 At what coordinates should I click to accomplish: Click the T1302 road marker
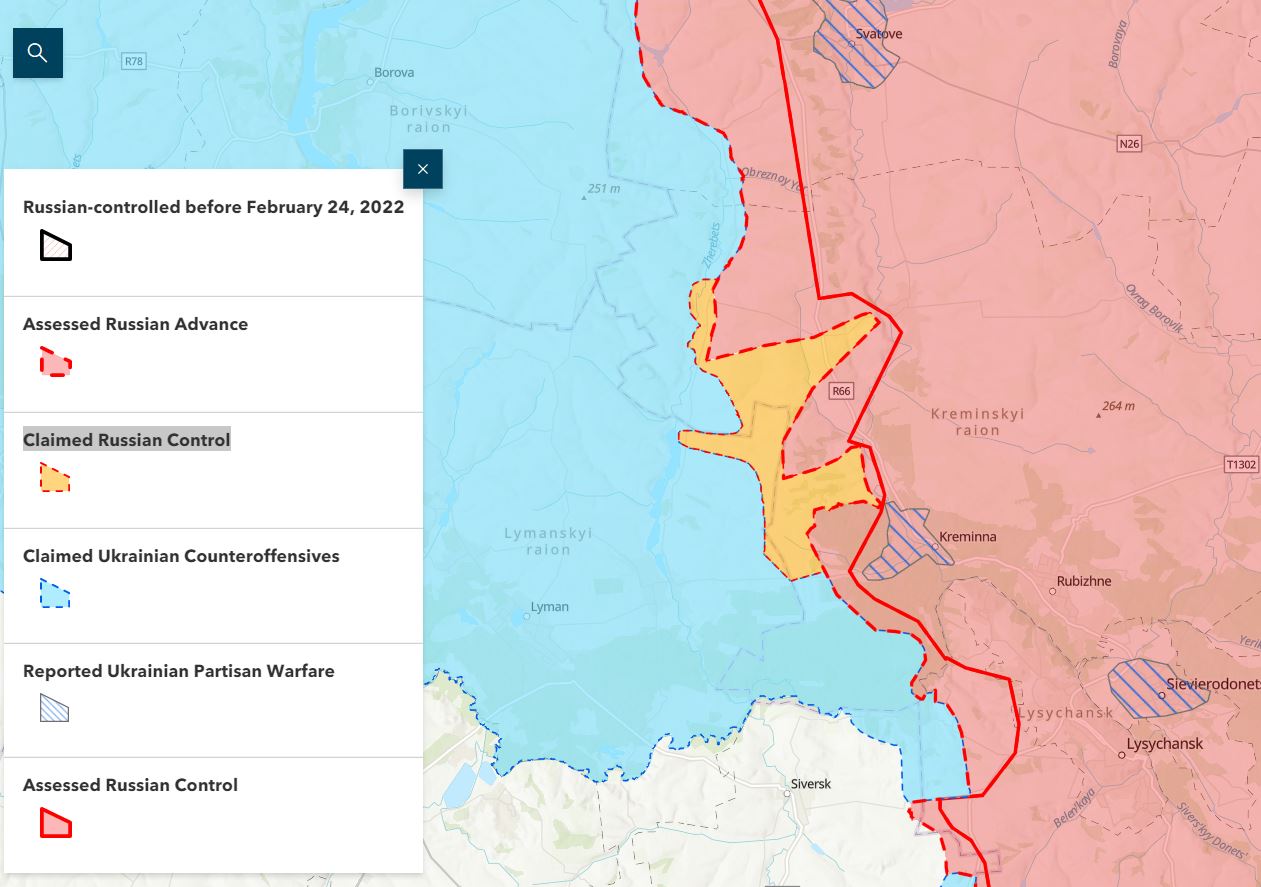point(1240,464)
